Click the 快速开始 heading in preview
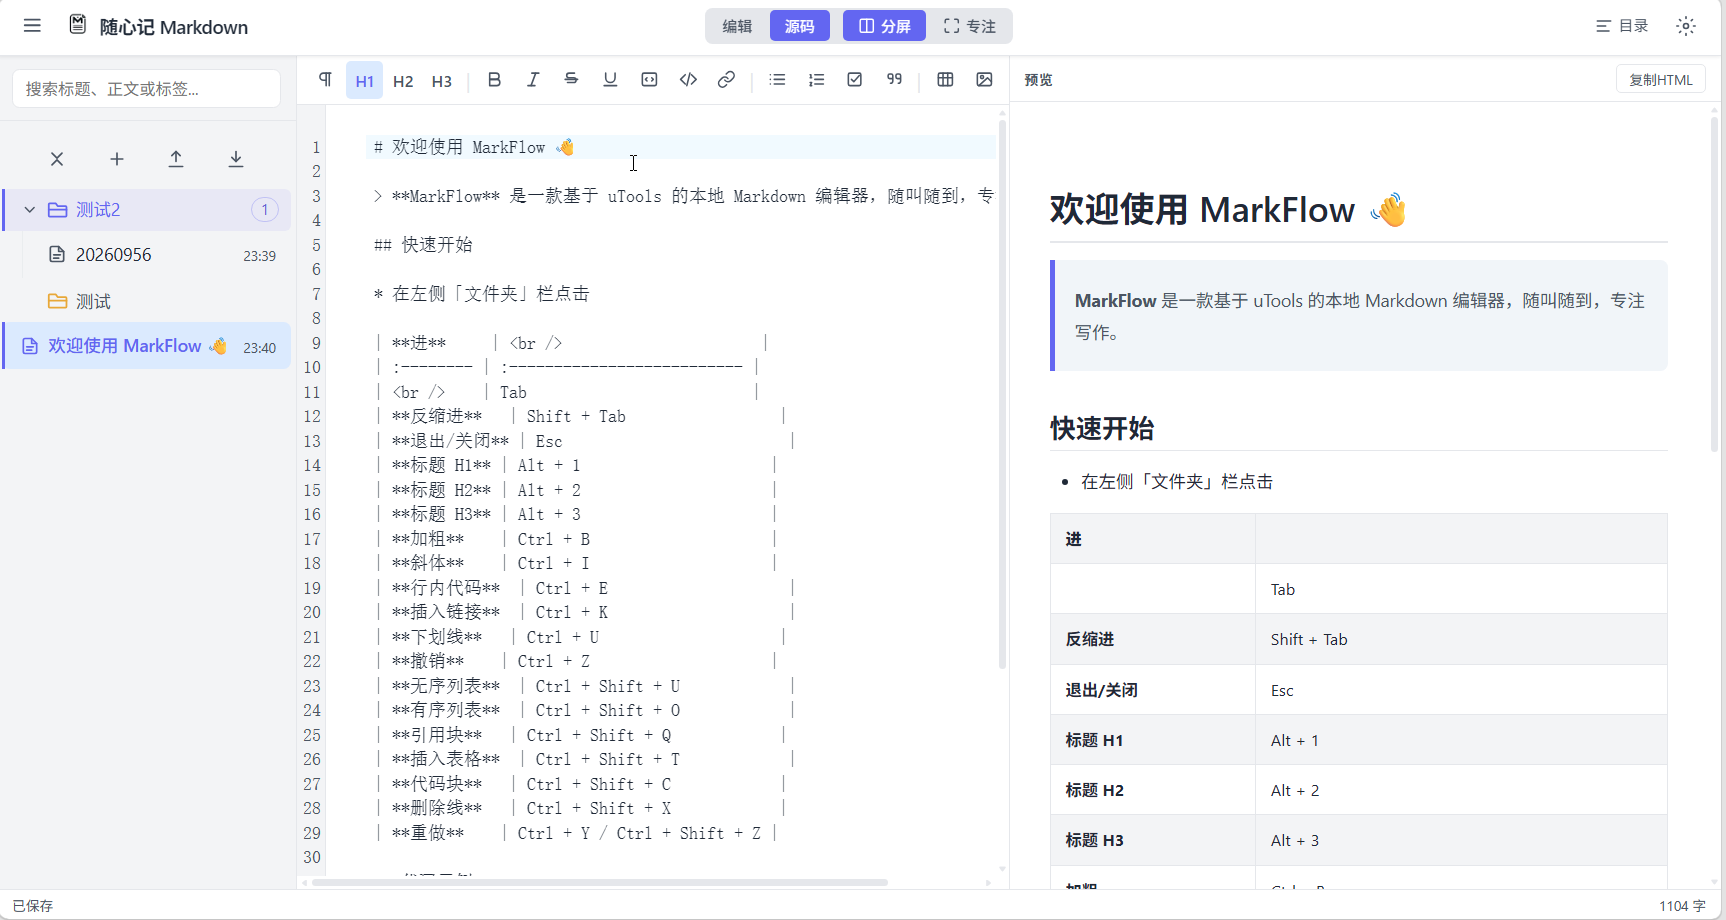 1102,429
